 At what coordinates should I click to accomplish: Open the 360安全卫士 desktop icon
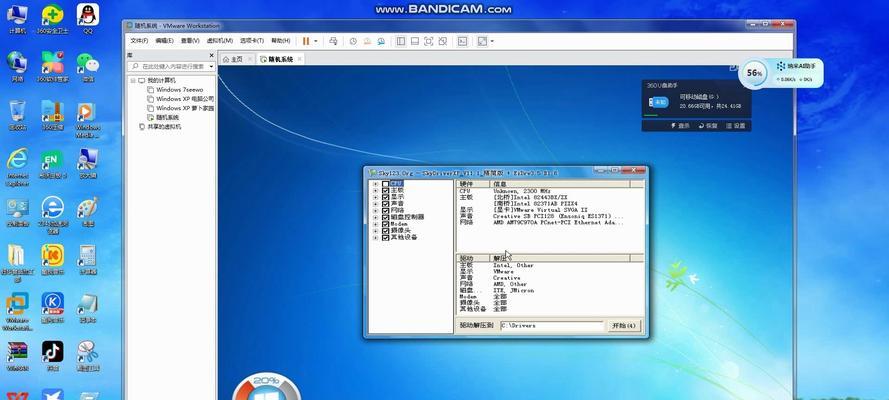click(x=52, y=19)
